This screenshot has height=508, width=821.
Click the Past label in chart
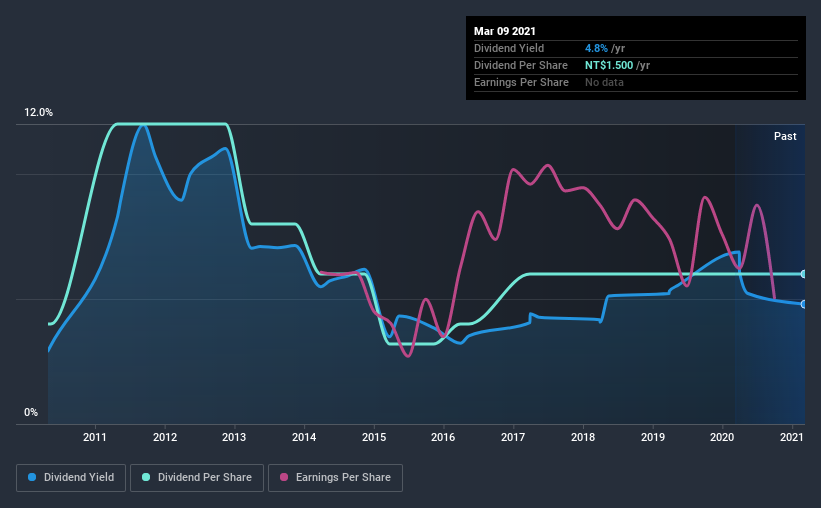point(785,136)
